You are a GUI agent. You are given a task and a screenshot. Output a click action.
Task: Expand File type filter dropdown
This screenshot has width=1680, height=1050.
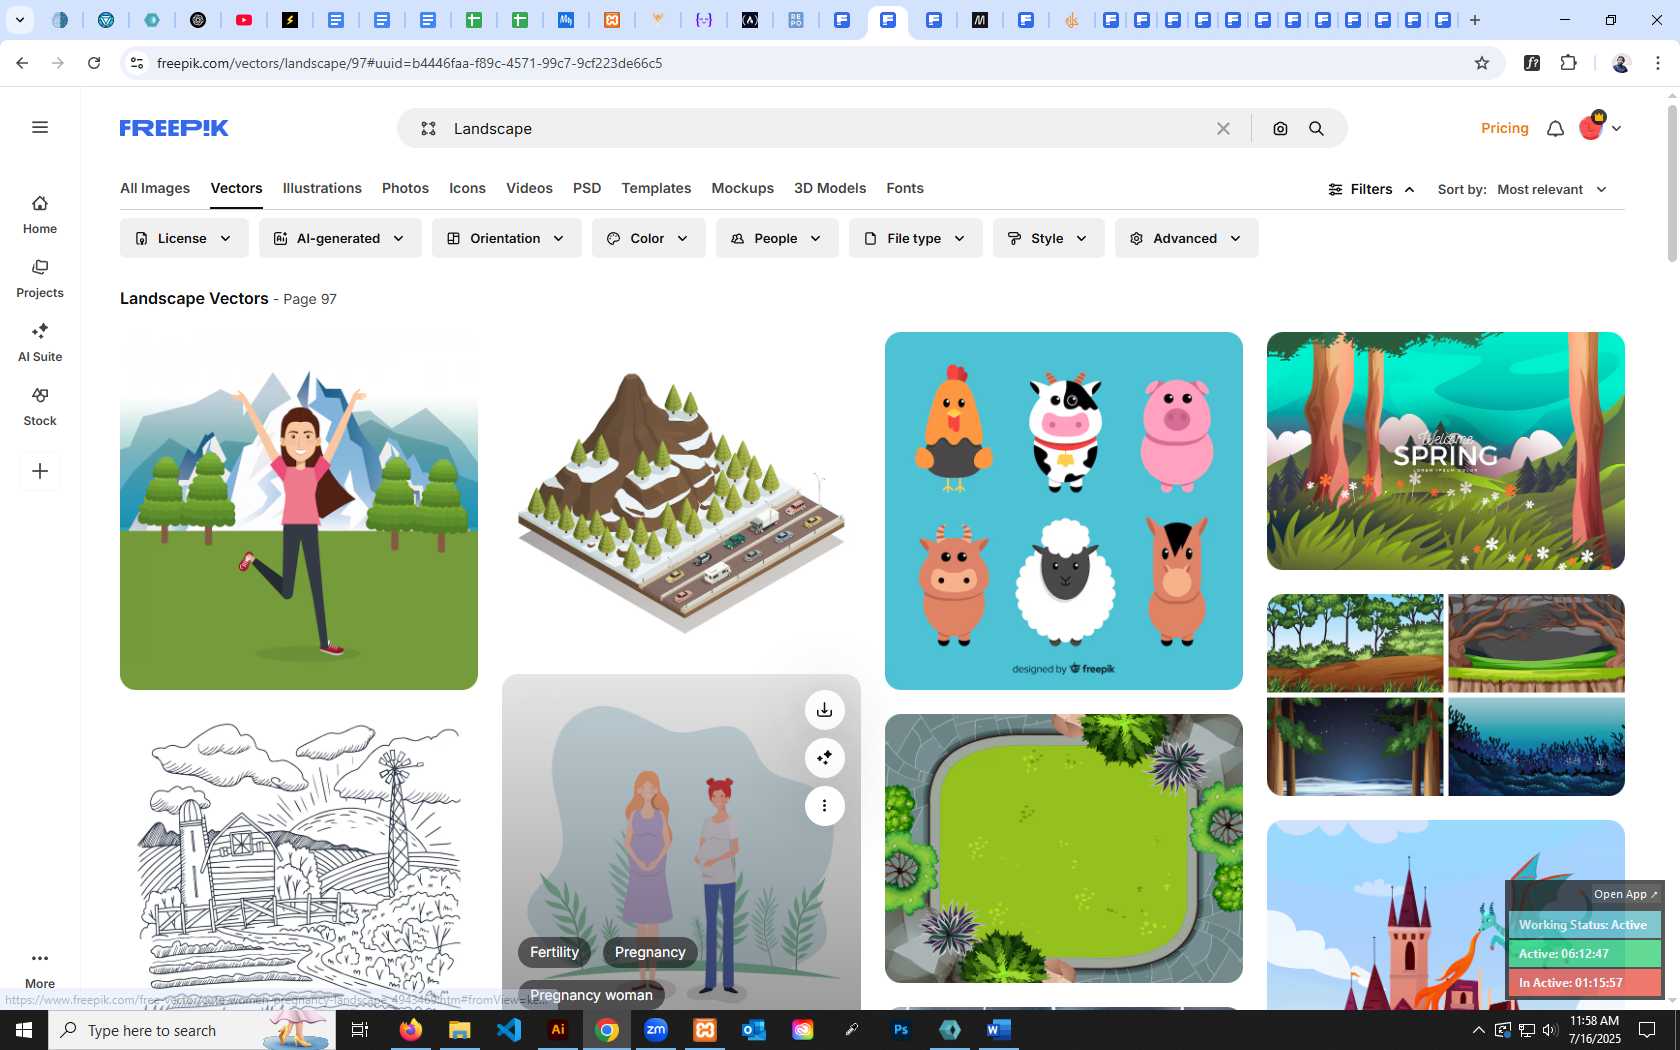click(915, 238)
